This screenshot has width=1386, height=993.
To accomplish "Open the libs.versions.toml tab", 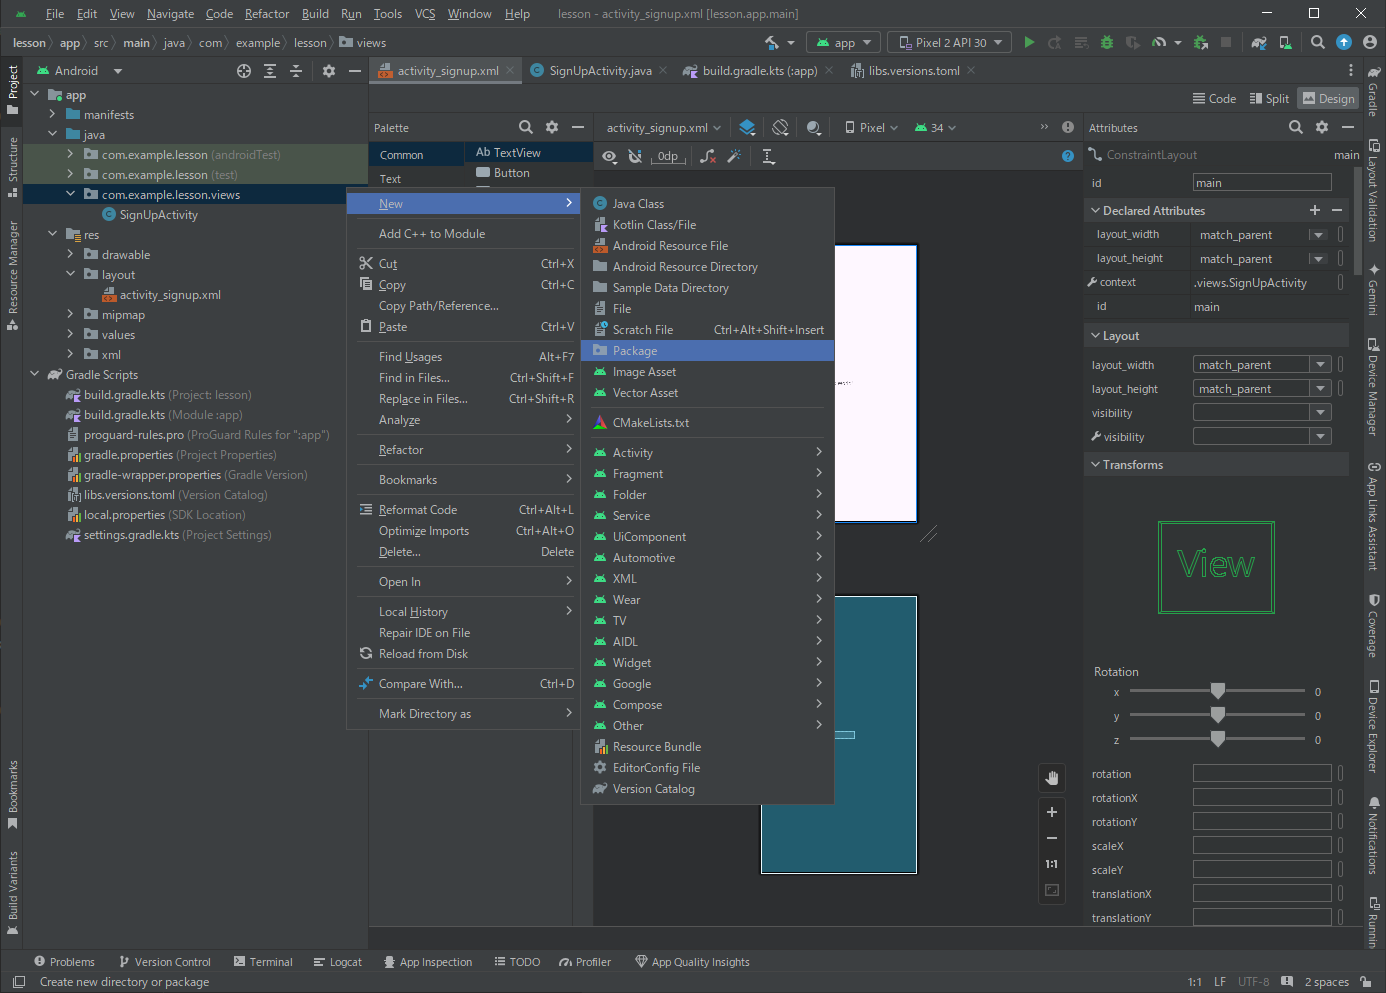I will click(x=913, y=71).
